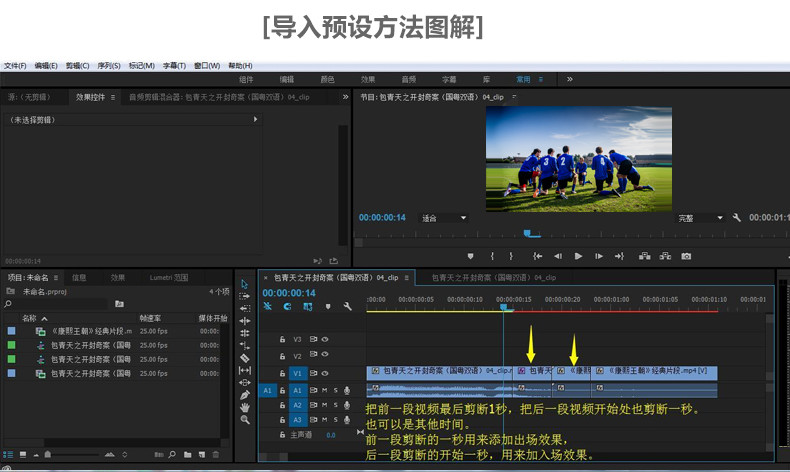The height and width of the screenshot is (472, 790).
Task: Sort project list by 名称 column
Action: [x=34, y=318]
